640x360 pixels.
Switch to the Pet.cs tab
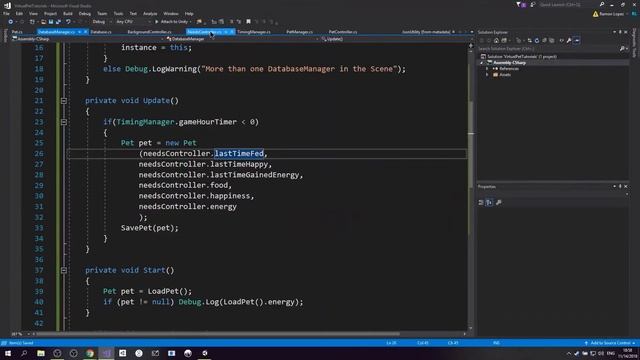tap(17, 32)
